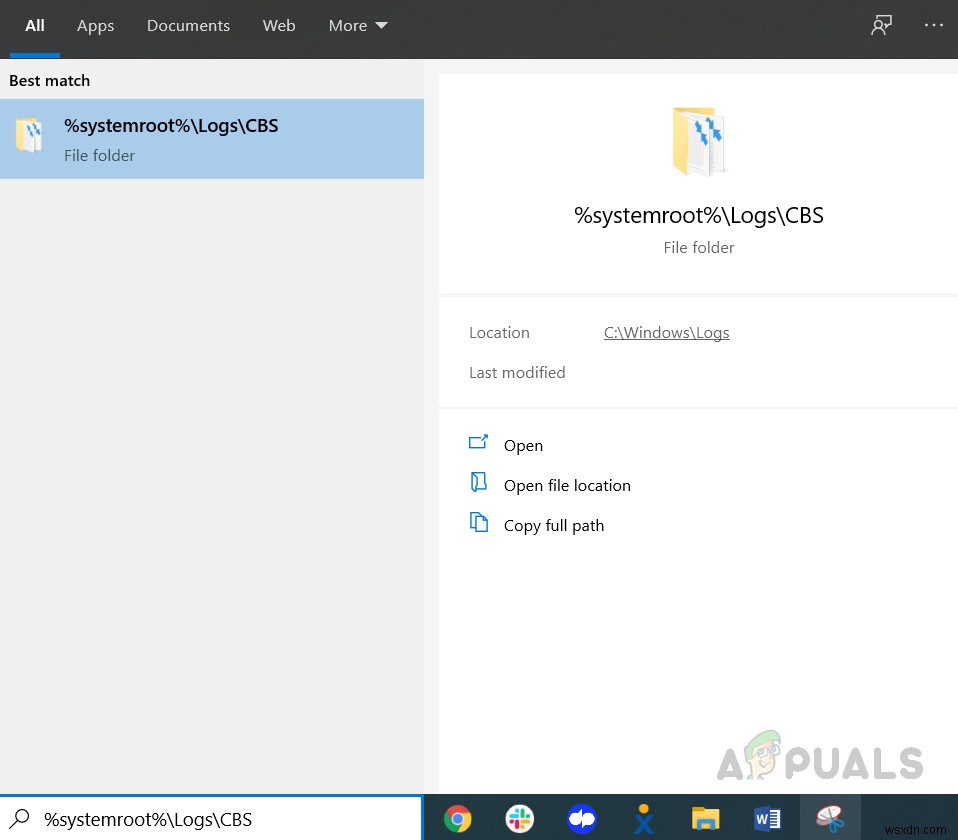This screenshot has width=958, height=840.
Task: Open the blue chat bubbles taskbar app
Action: click(x=582, y=819)
